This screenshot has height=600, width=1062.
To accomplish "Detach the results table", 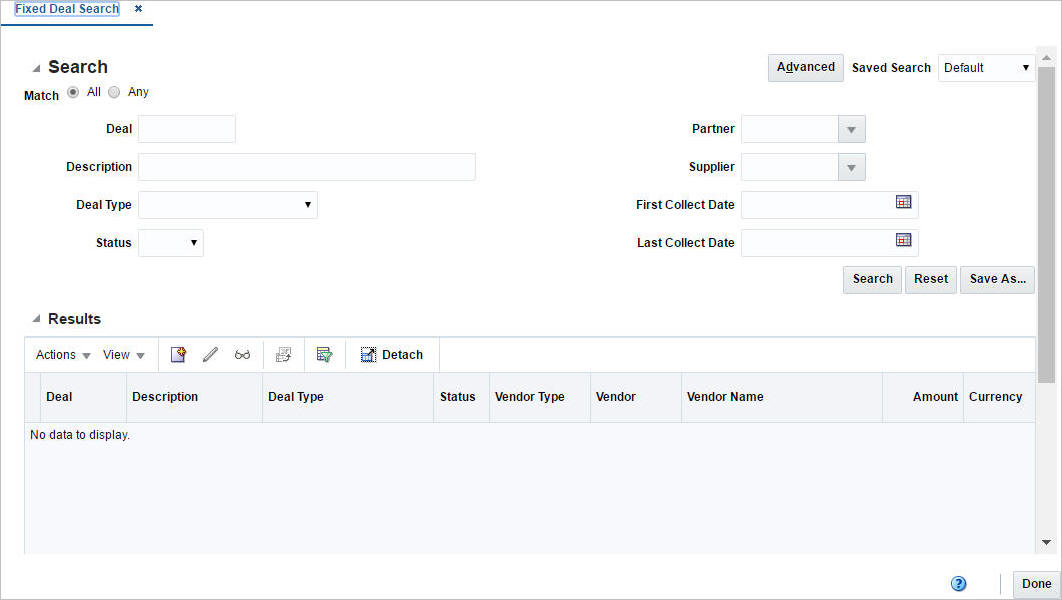I will (x=392, y=354).
